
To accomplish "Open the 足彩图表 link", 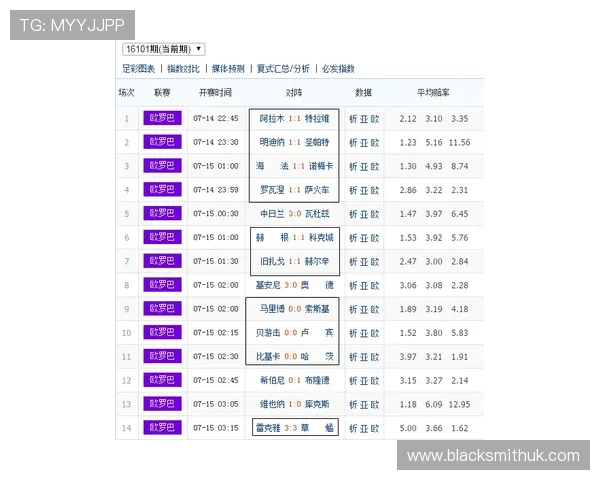I will 139,69.
